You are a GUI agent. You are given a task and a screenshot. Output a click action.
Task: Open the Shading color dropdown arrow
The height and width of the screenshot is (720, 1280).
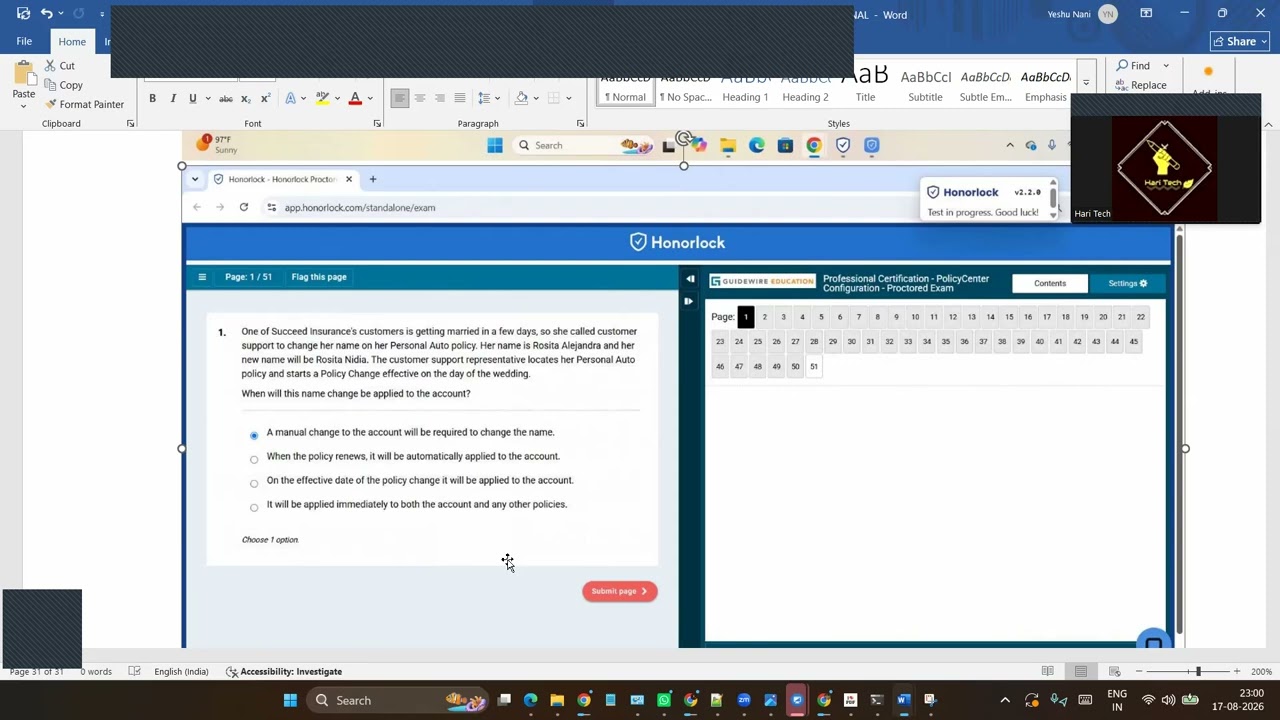tap(536, 98)
